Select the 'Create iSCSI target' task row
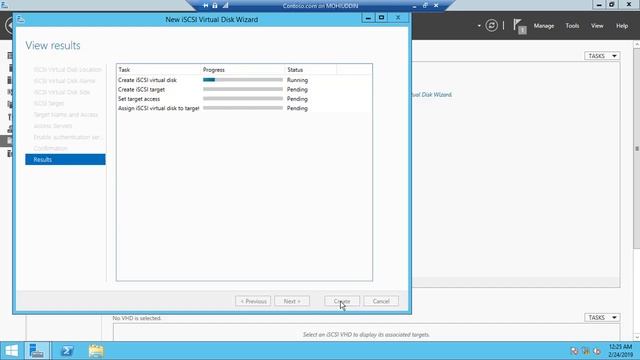Viewport: 640px width, 360px height. pyautogui.click(x=244, y=89)
